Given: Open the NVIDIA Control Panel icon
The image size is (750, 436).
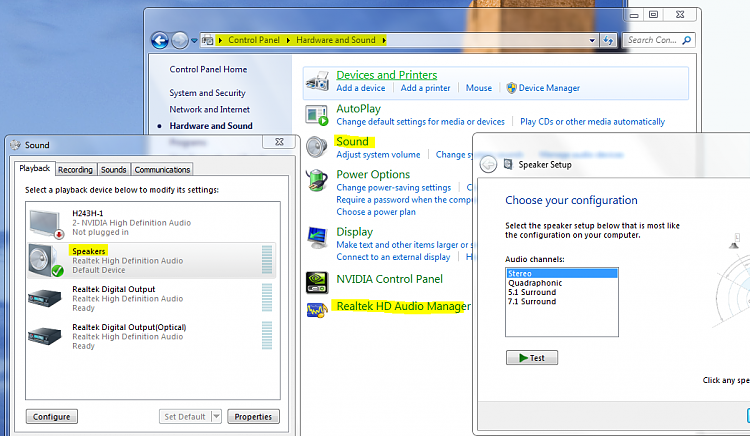Looking at the screenshot, I should 317,282.
